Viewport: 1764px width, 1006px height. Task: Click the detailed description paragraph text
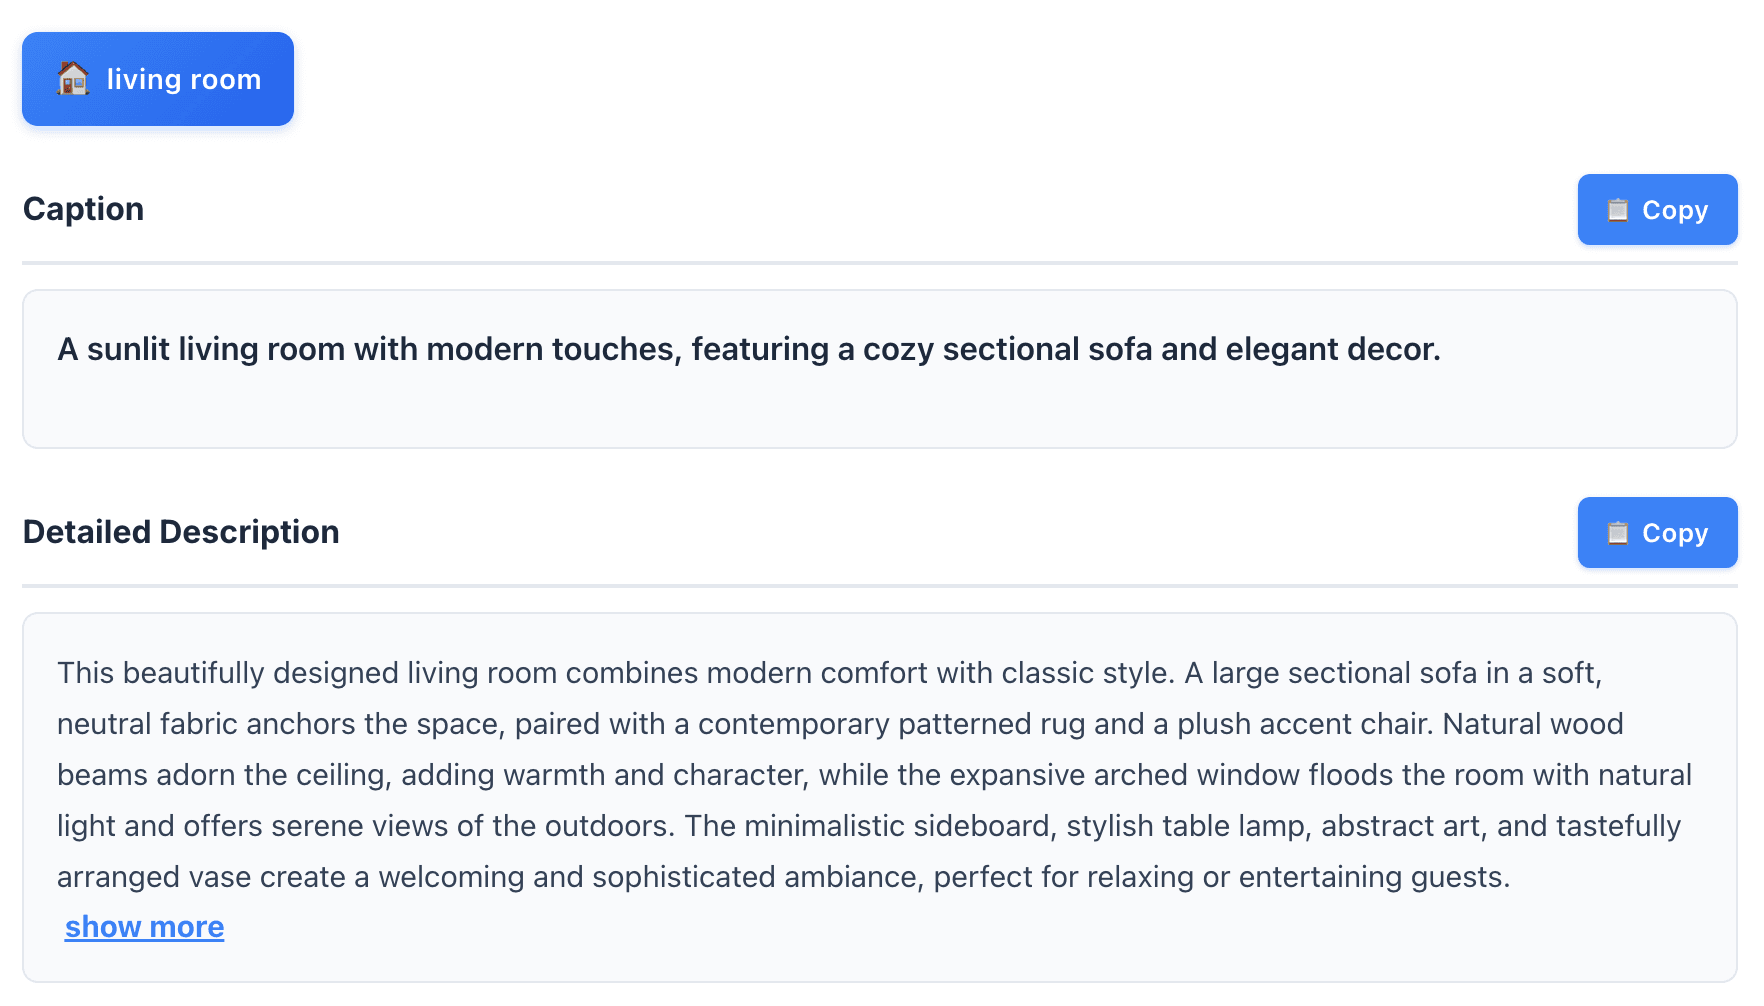(870, 775)
